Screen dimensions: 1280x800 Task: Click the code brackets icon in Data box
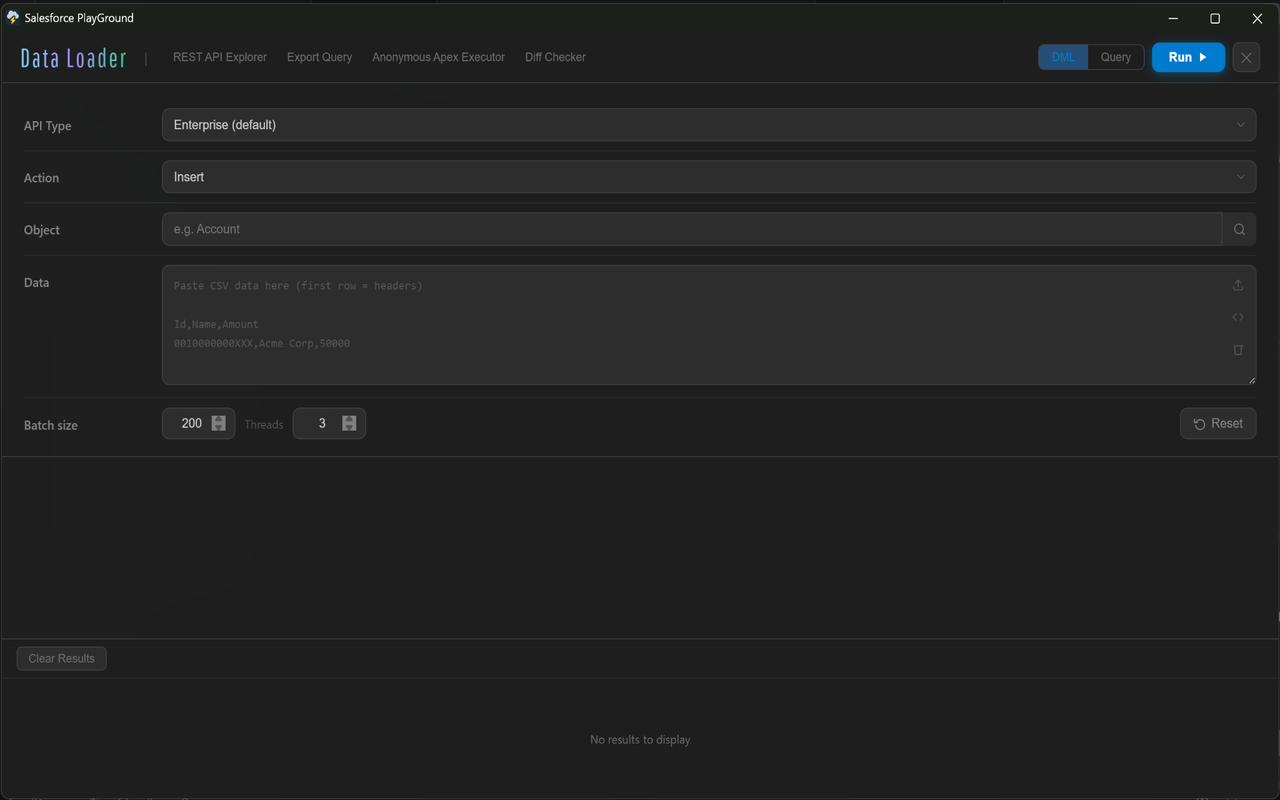point(1238,317)
